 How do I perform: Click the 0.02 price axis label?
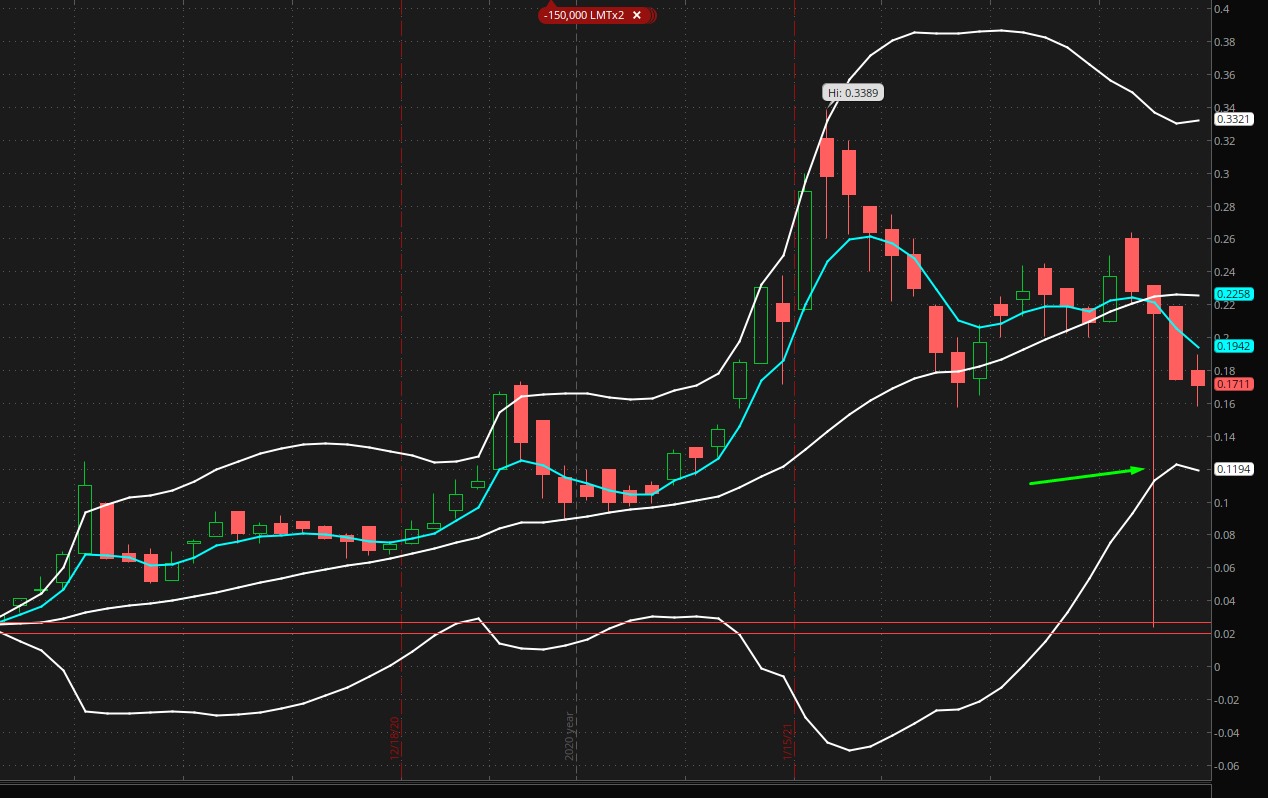[1225, 634]
